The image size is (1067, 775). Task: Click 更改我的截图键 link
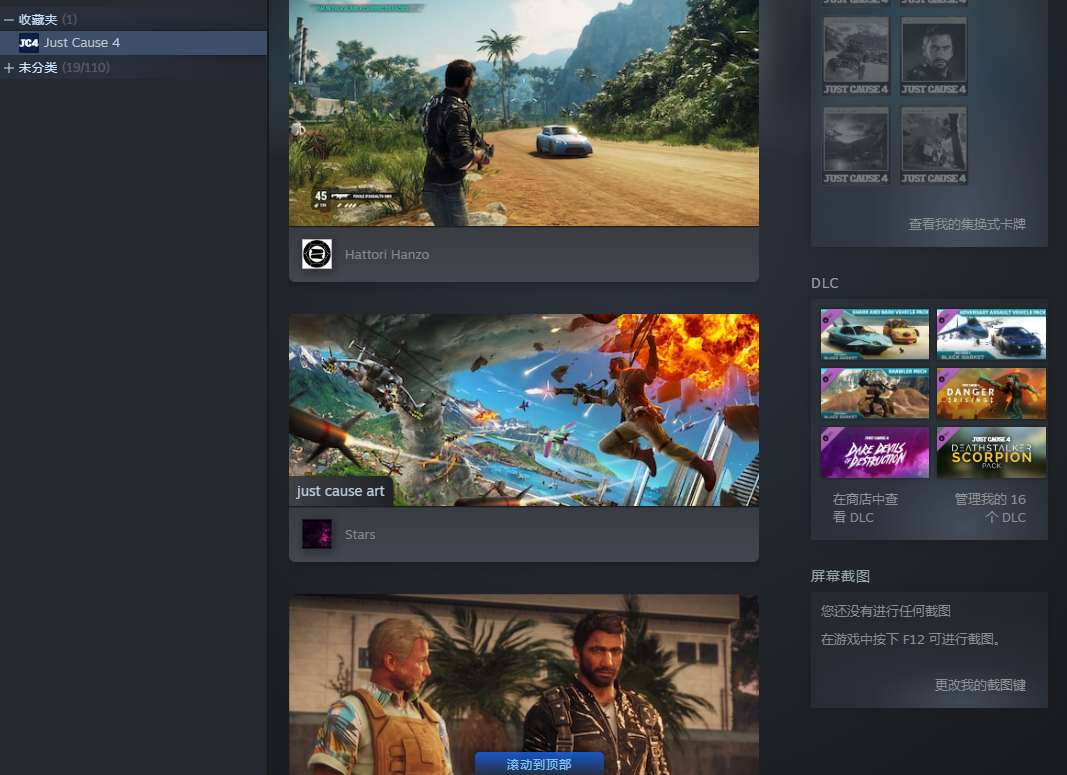pyautogui.click(x=979, y=685)
